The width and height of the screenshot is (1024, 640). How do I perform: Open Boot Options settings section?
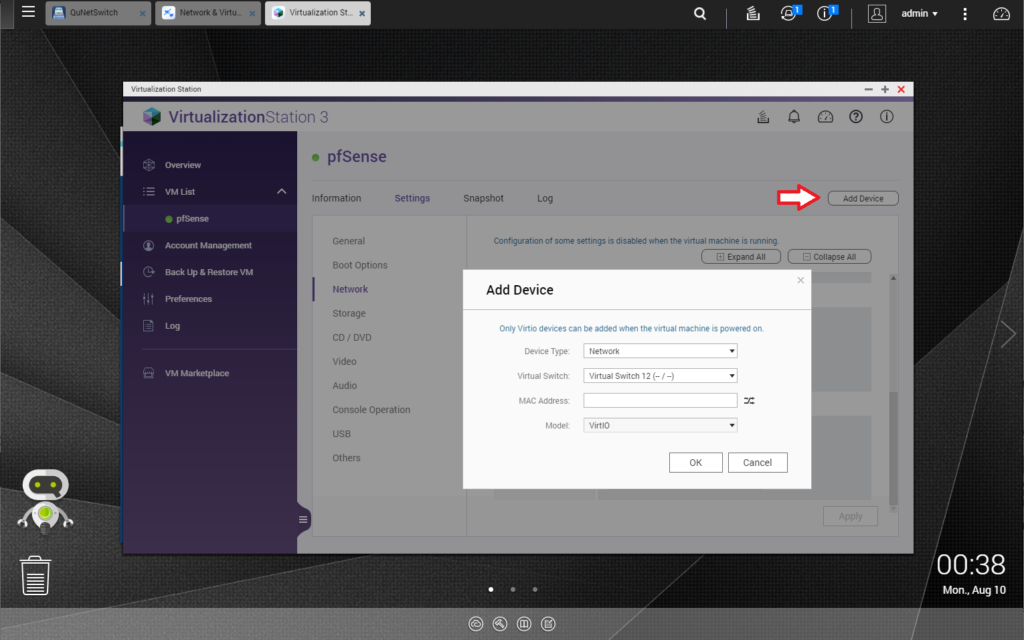[x=360, y=265]
